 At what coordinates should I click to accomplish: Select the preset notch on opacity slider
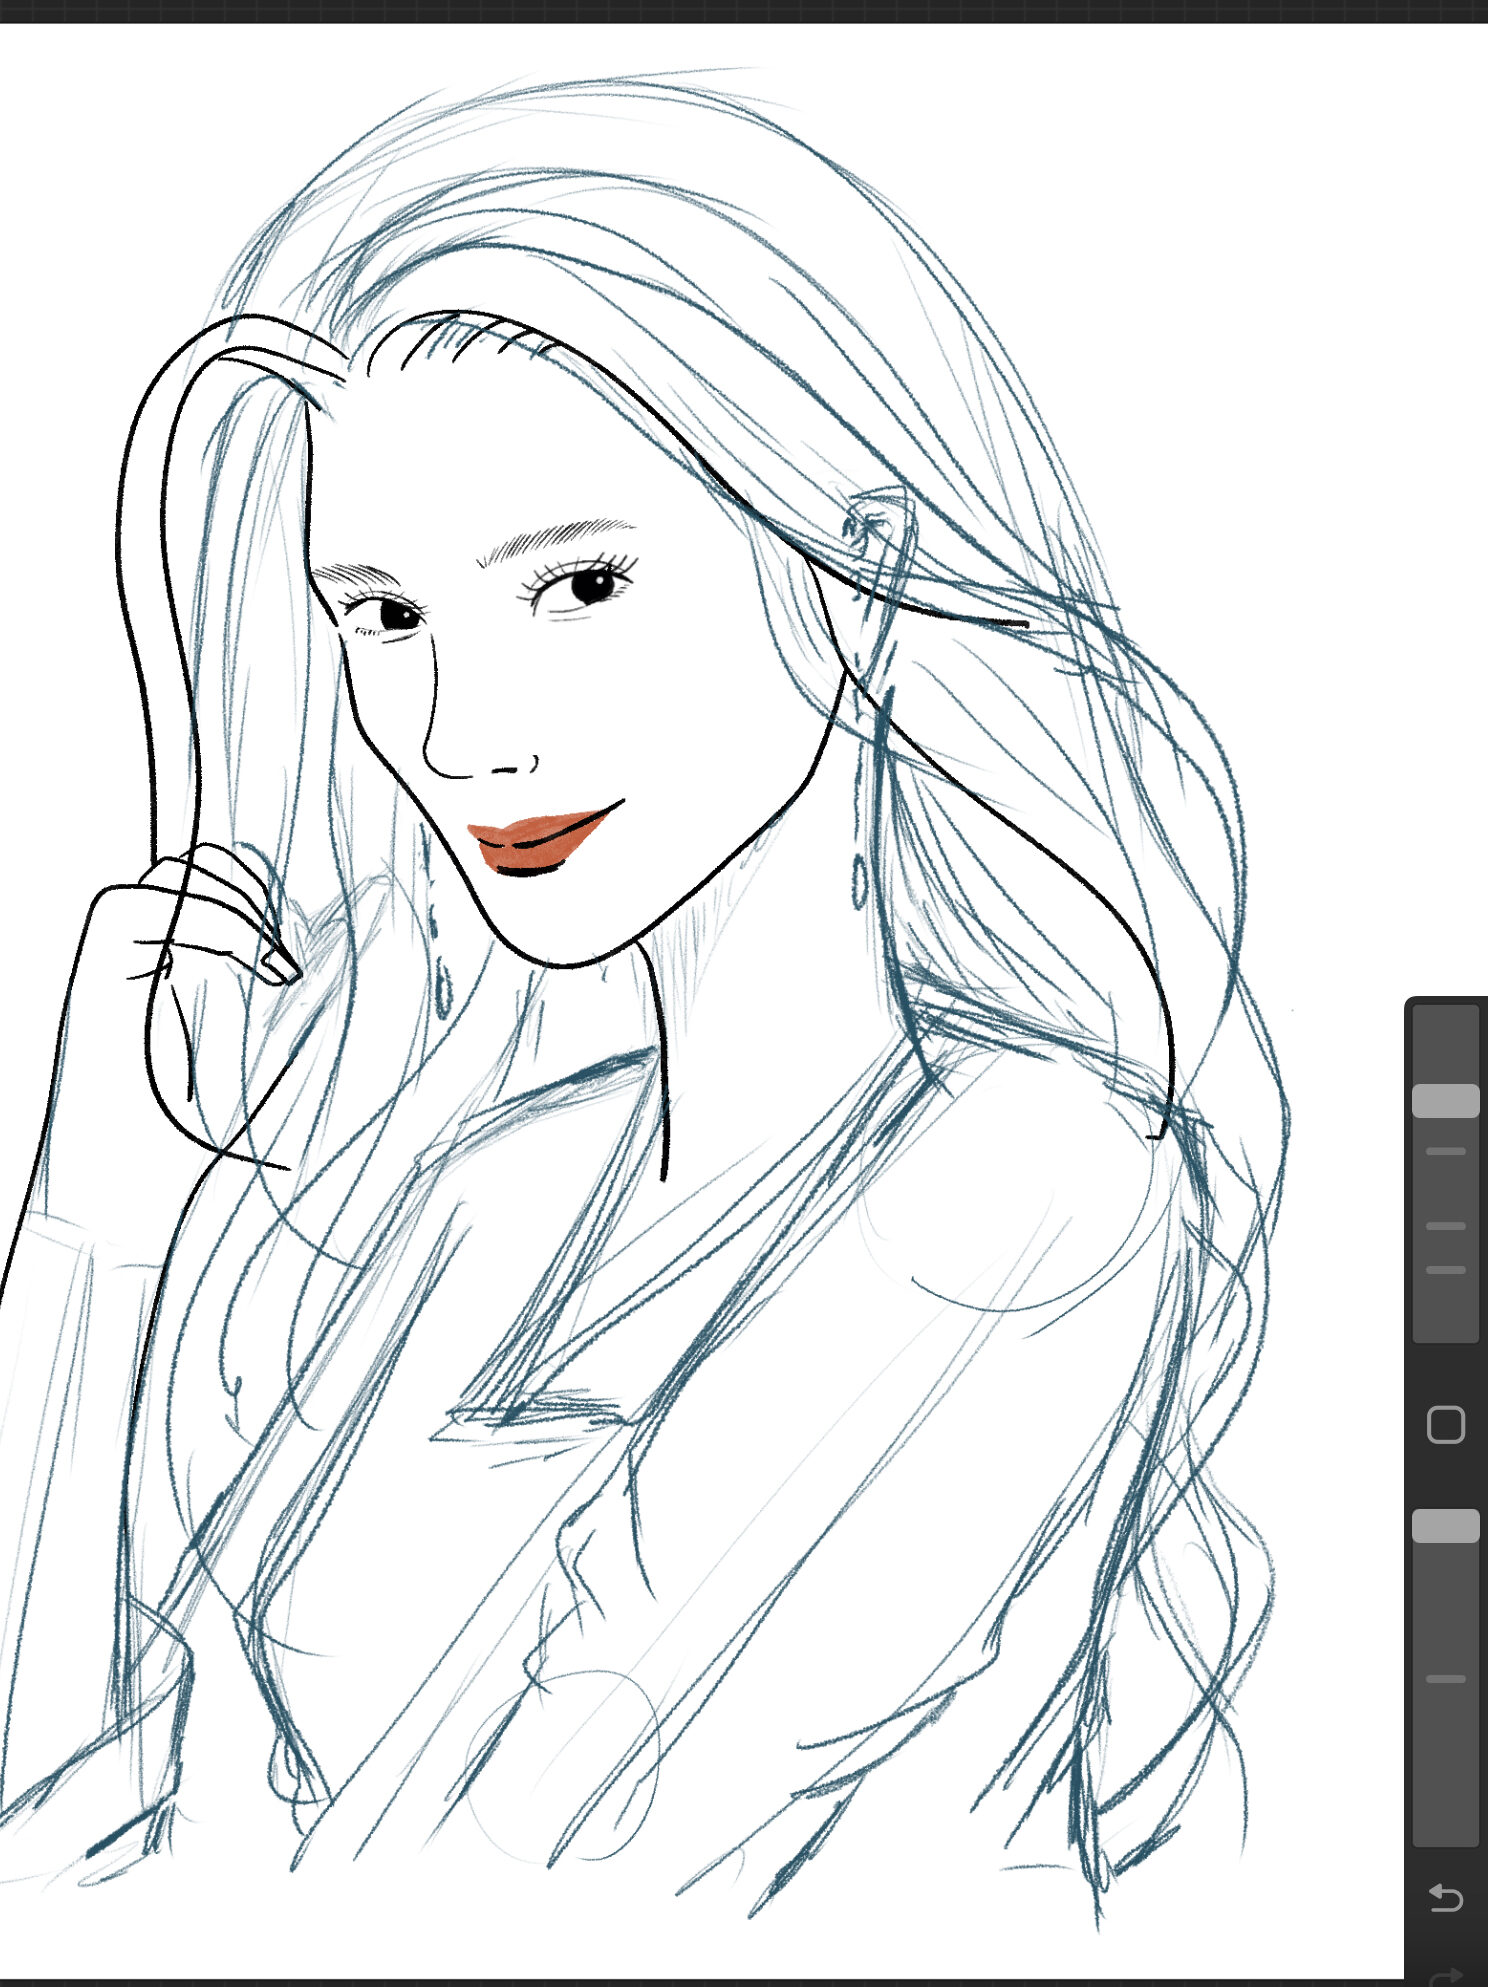(x=1445, y=1679)
